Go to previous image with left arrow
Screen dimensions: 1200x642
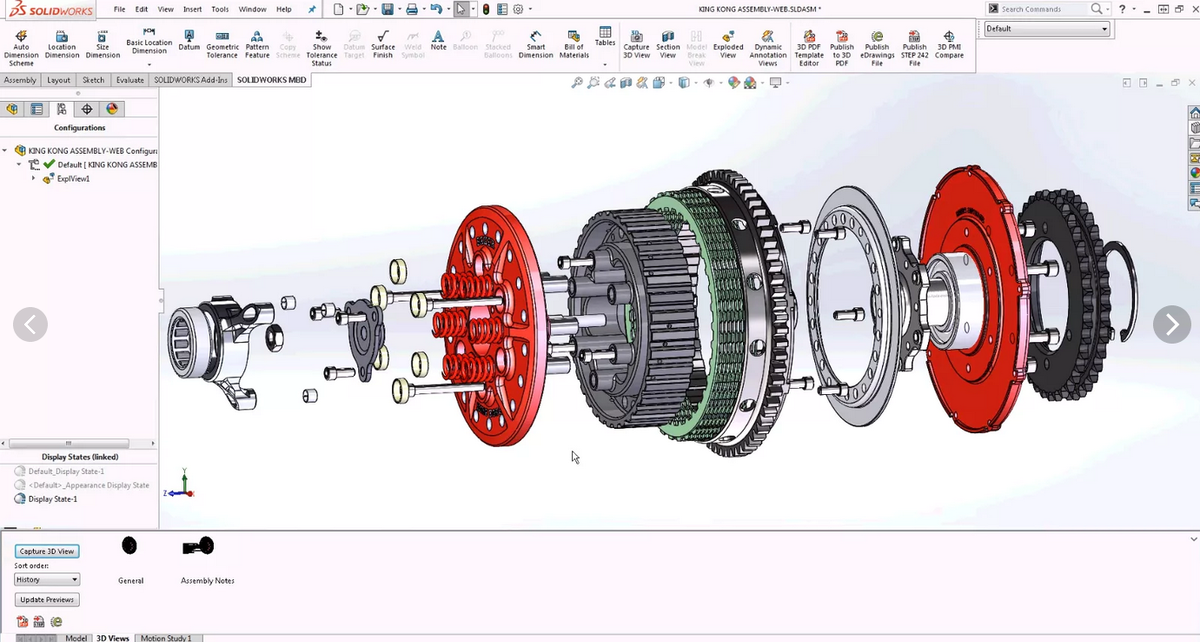click(30, 324)
